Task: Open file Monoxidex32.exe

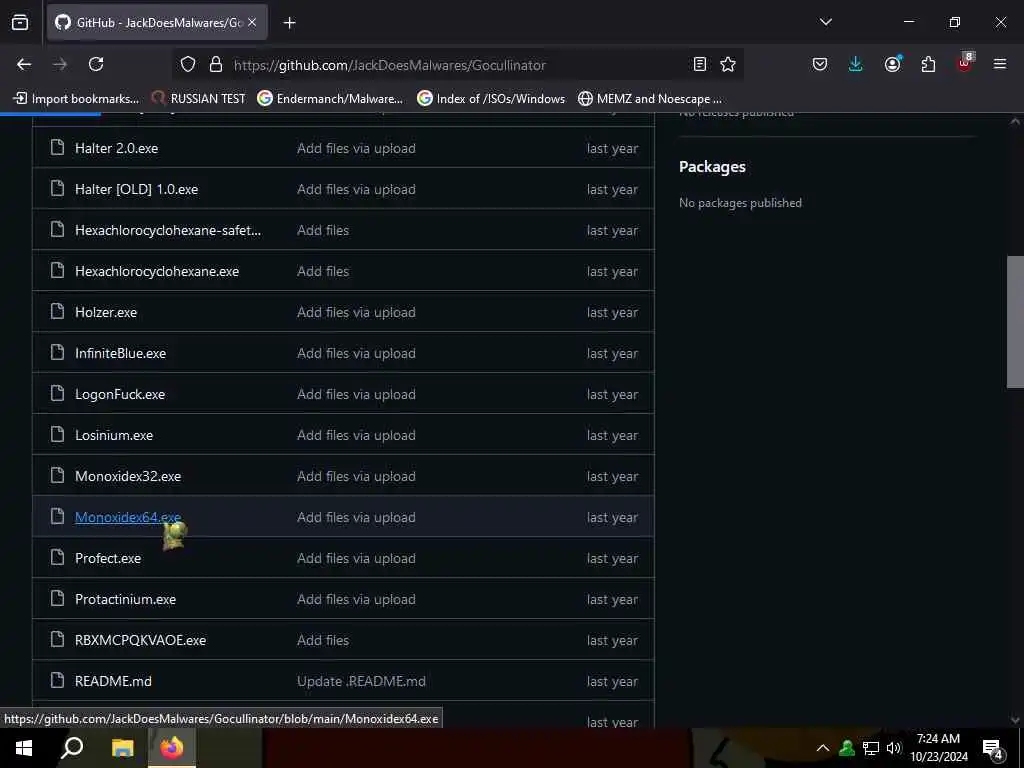Action: (128, 476)
